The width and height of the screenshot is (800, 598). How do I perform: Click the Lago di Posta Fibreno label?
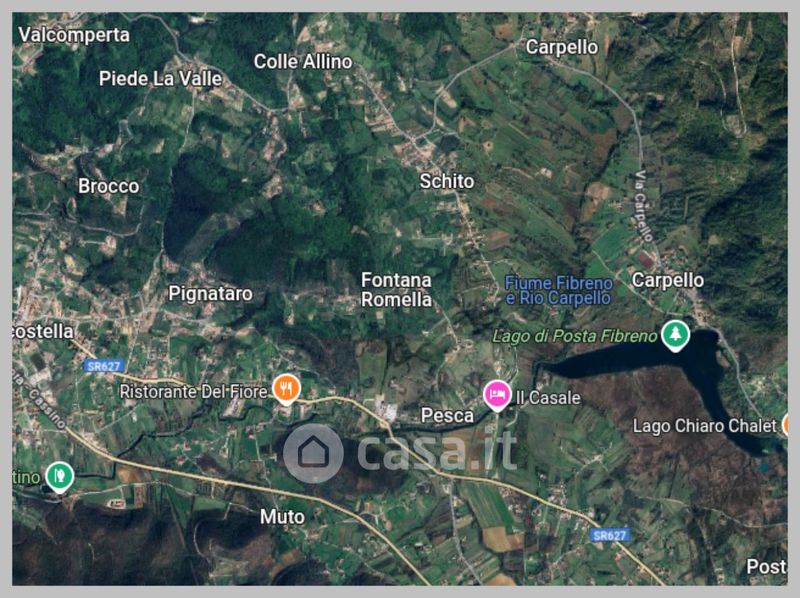[x=574, y=336]
